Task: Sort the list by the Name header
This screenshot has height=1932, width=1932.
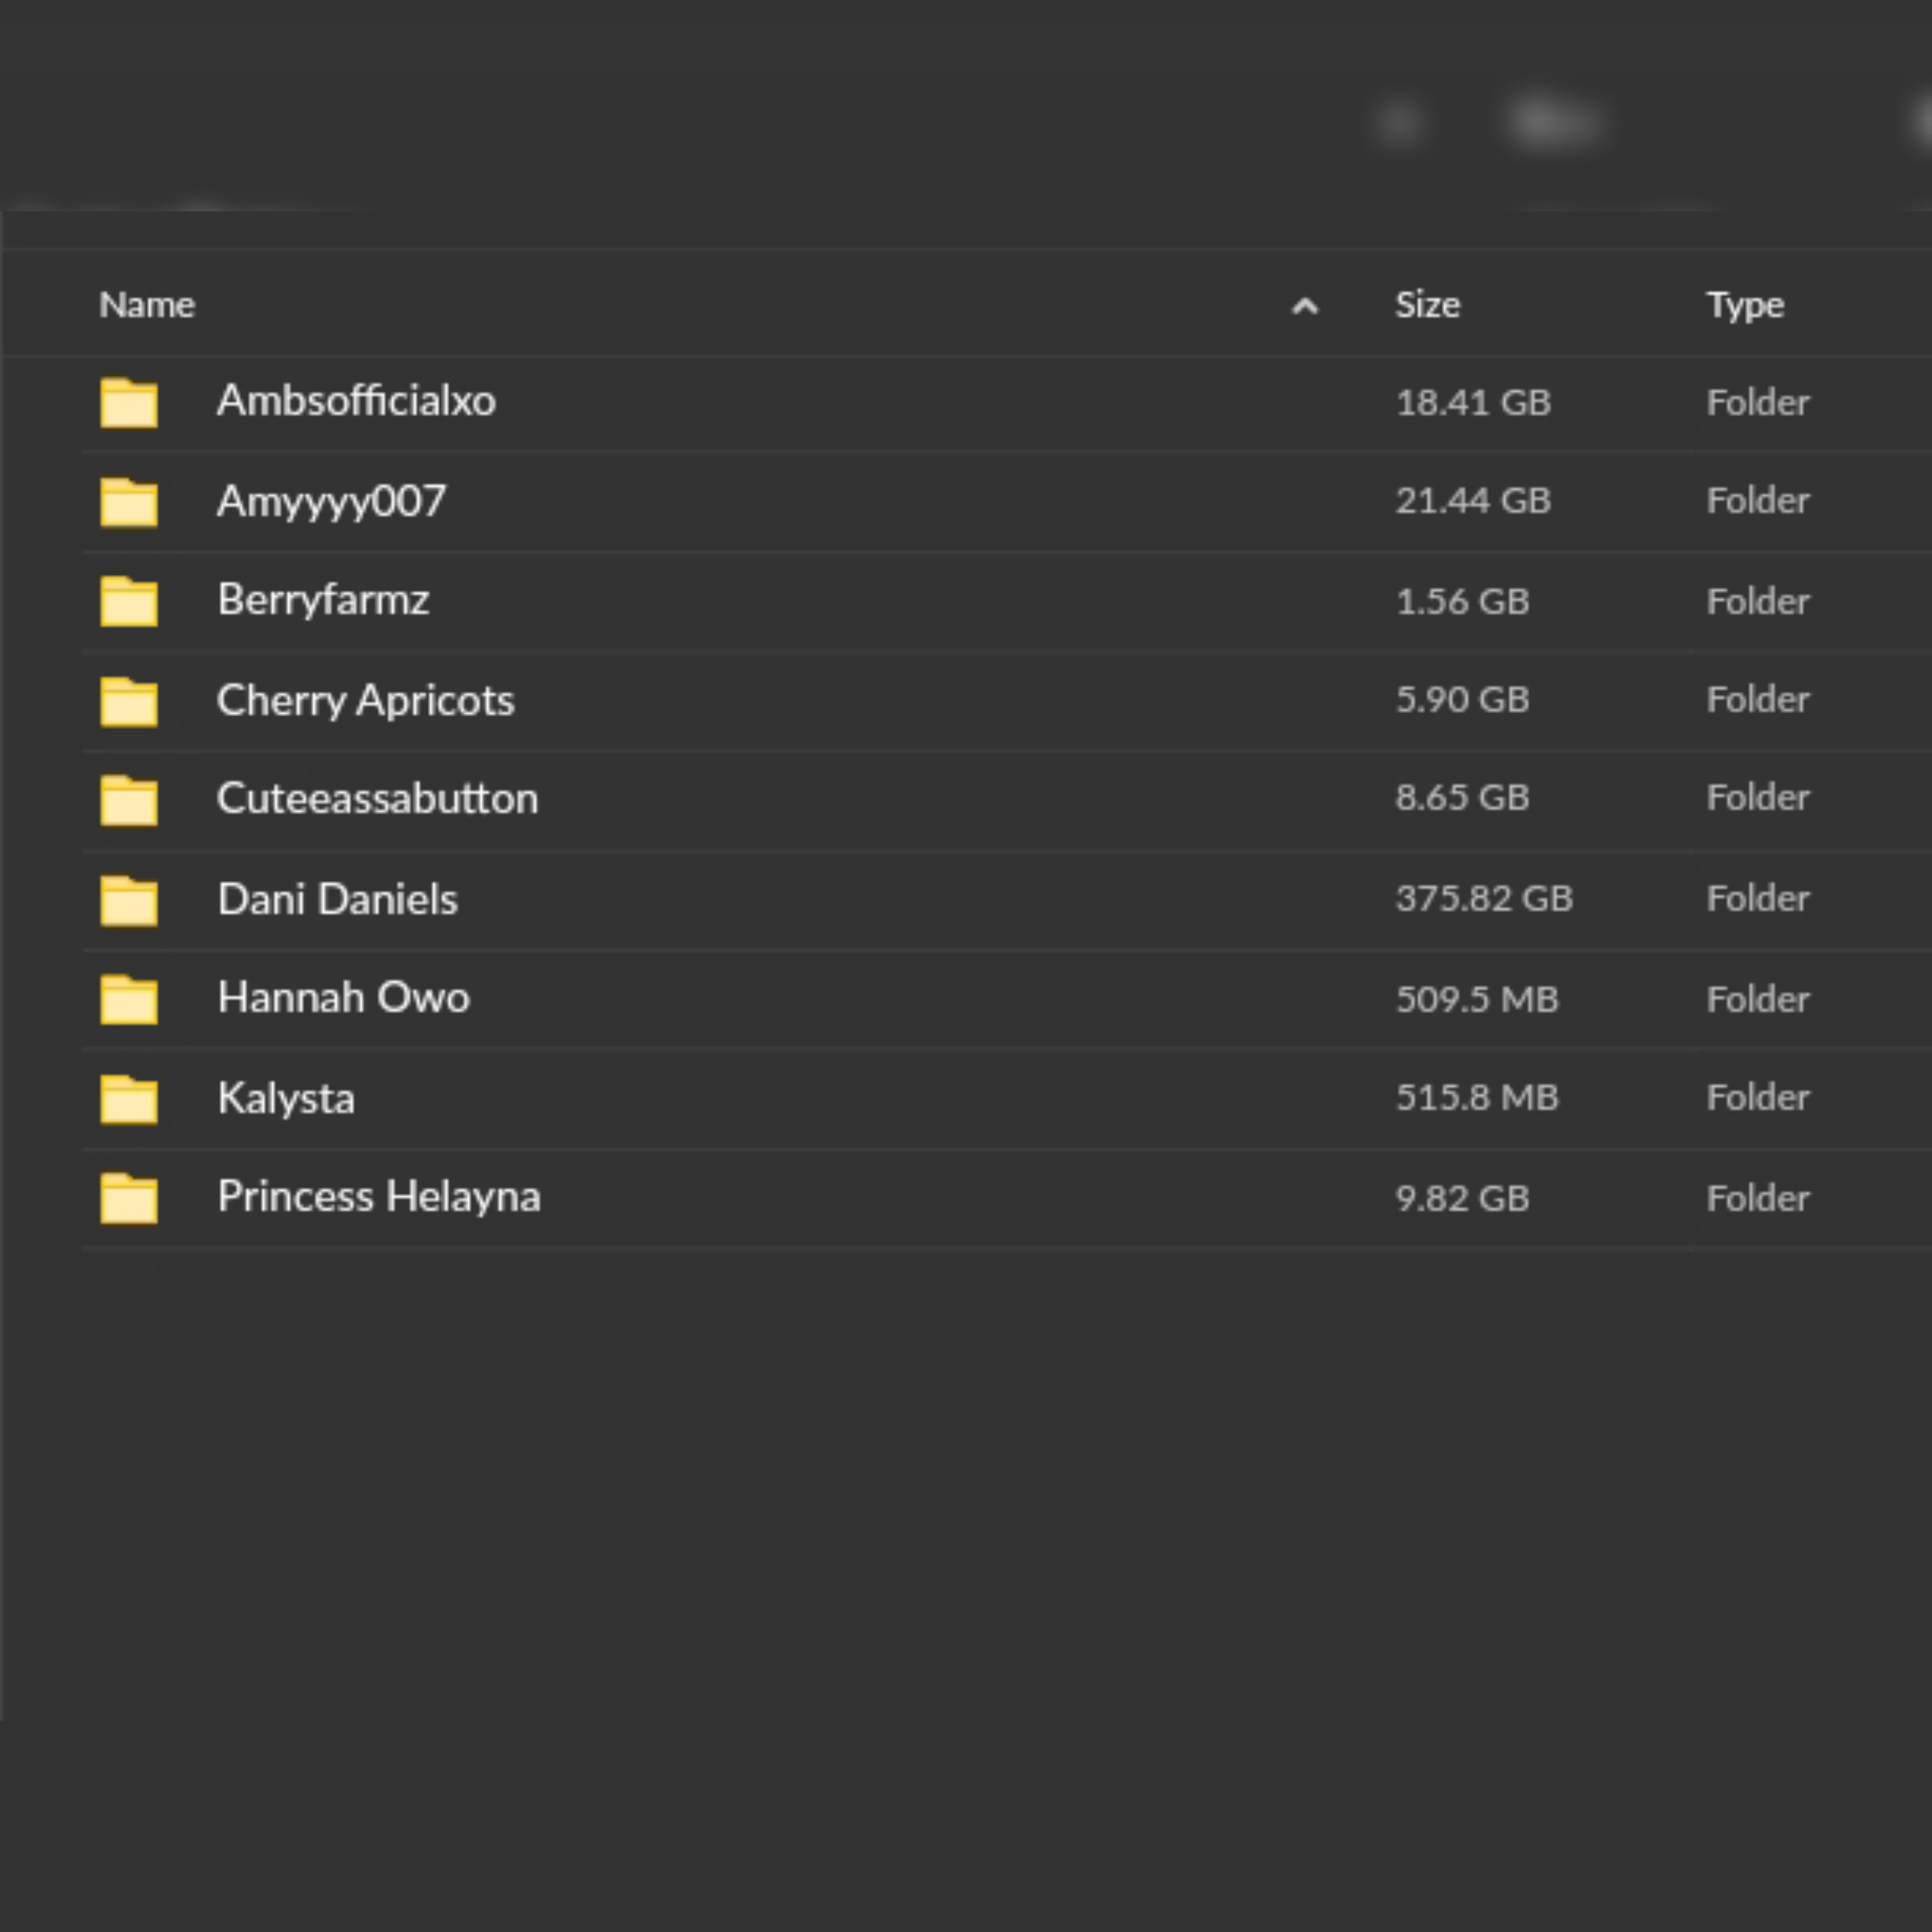Action: [x=147, y=305]
